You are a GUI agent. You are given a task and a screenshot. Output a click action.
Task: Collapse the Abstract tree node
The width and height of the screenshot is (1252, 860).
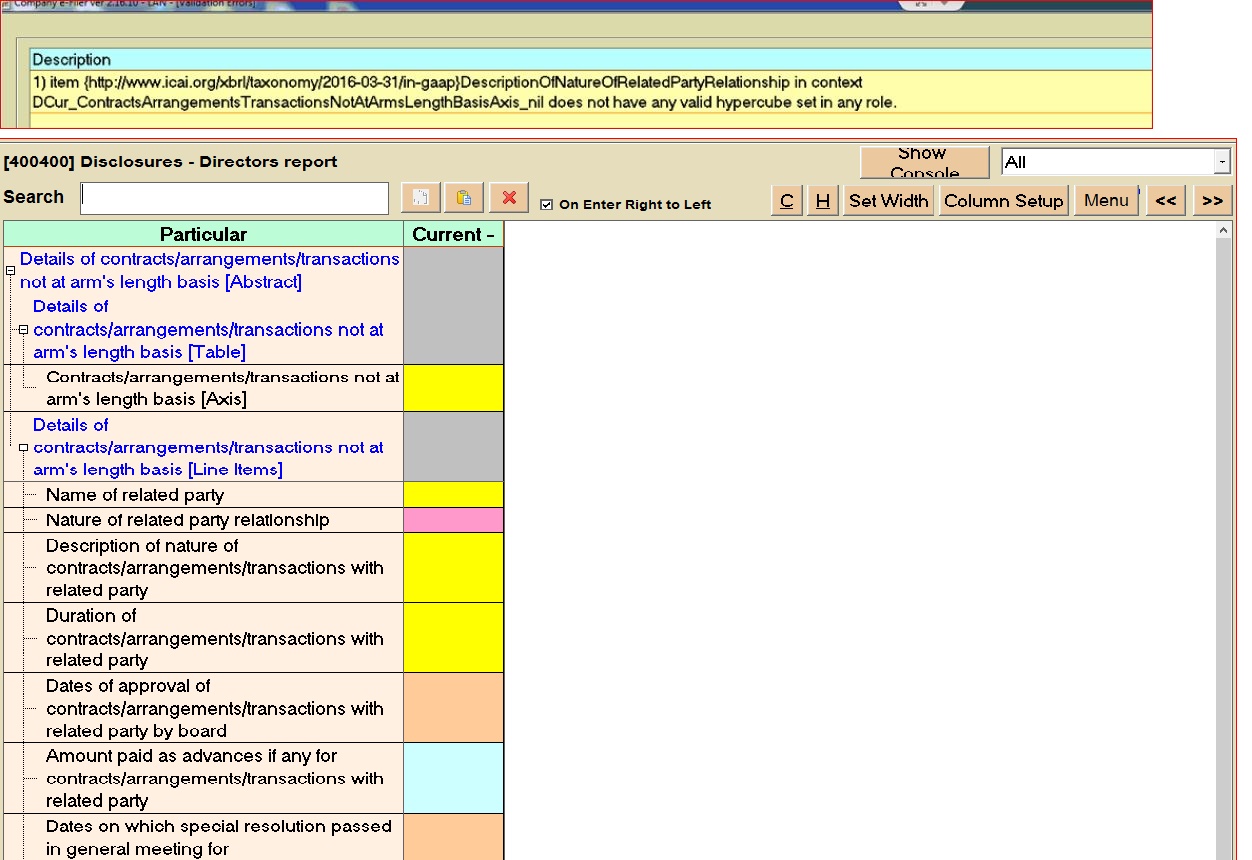(11, 271)
